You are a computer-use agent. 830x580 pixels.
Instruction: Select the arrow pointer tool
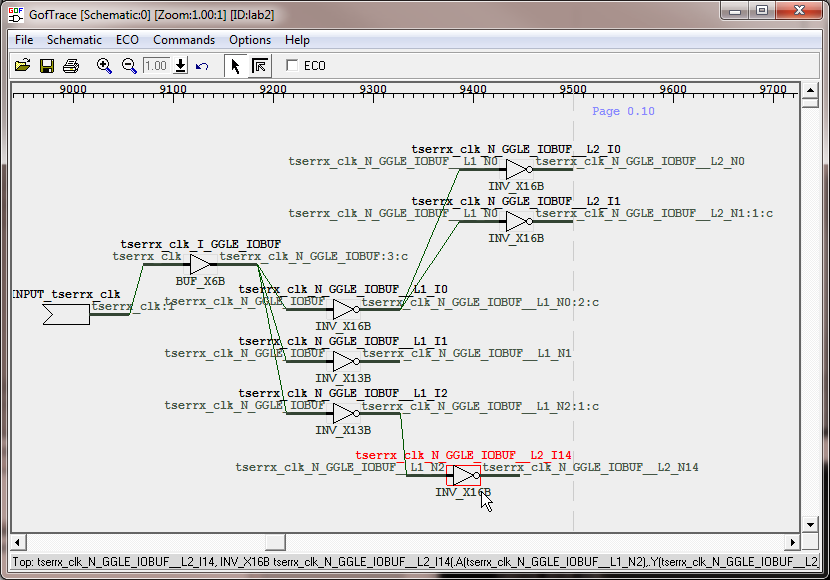236,66
